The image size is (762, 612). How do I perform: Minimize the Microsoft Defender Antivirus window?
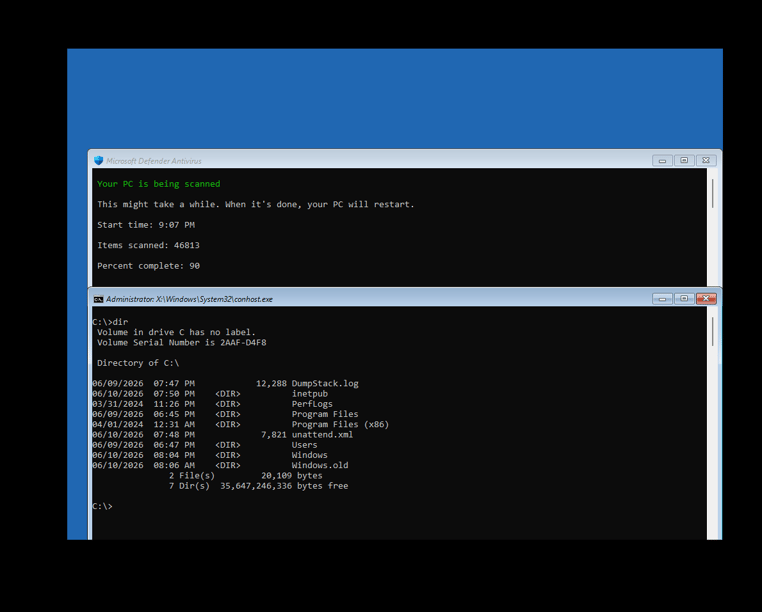(662, 160)
